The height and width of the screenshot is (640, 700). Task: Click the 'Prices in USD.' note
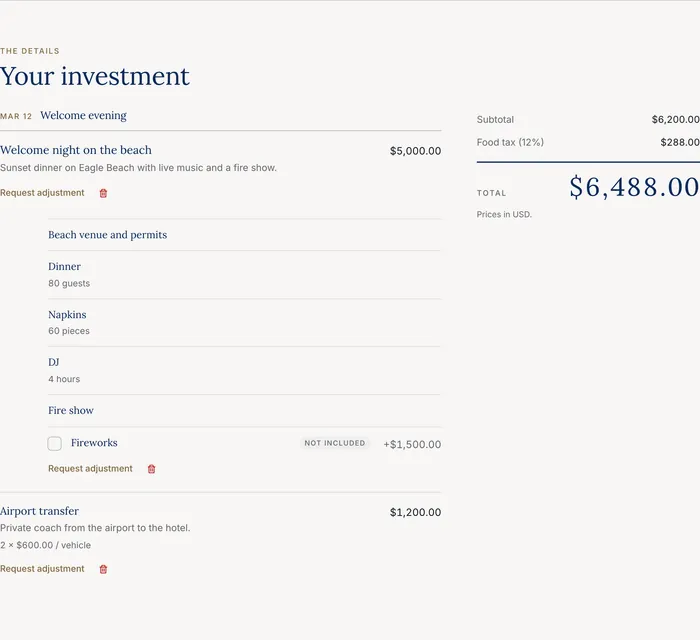(x=504, y=214)
